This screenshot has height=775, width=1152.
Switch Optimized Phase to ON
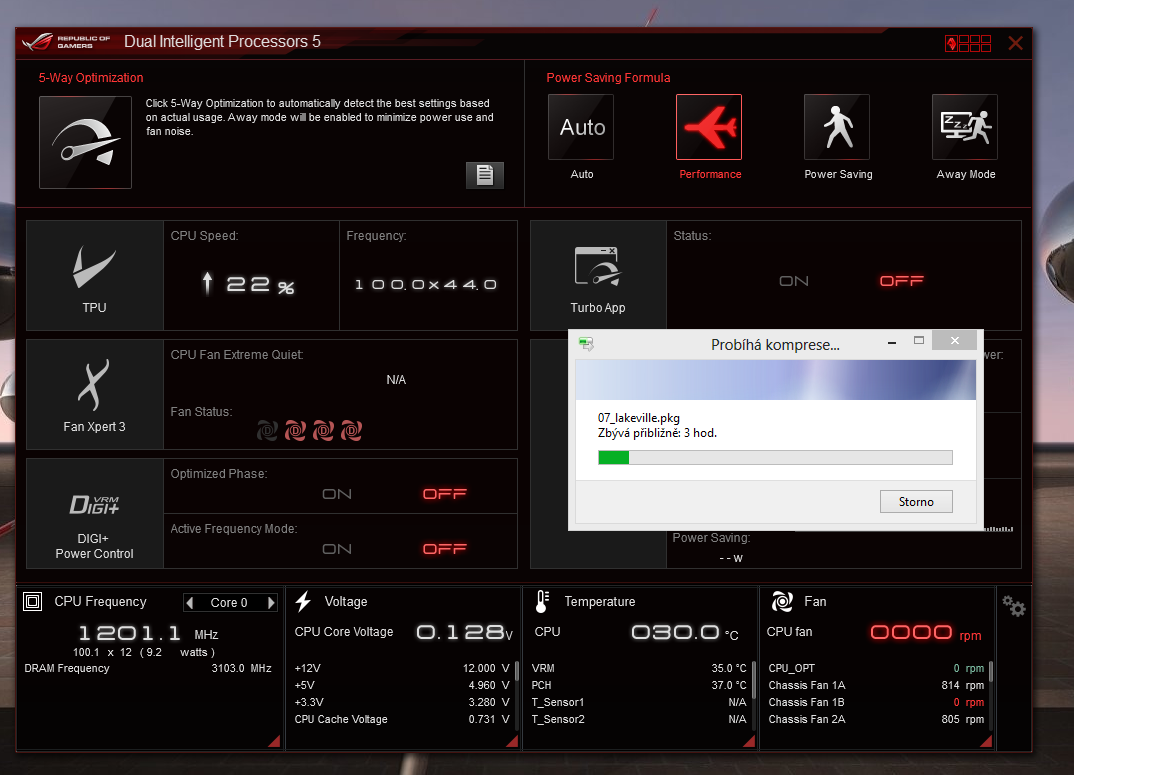tap(337, 494)
